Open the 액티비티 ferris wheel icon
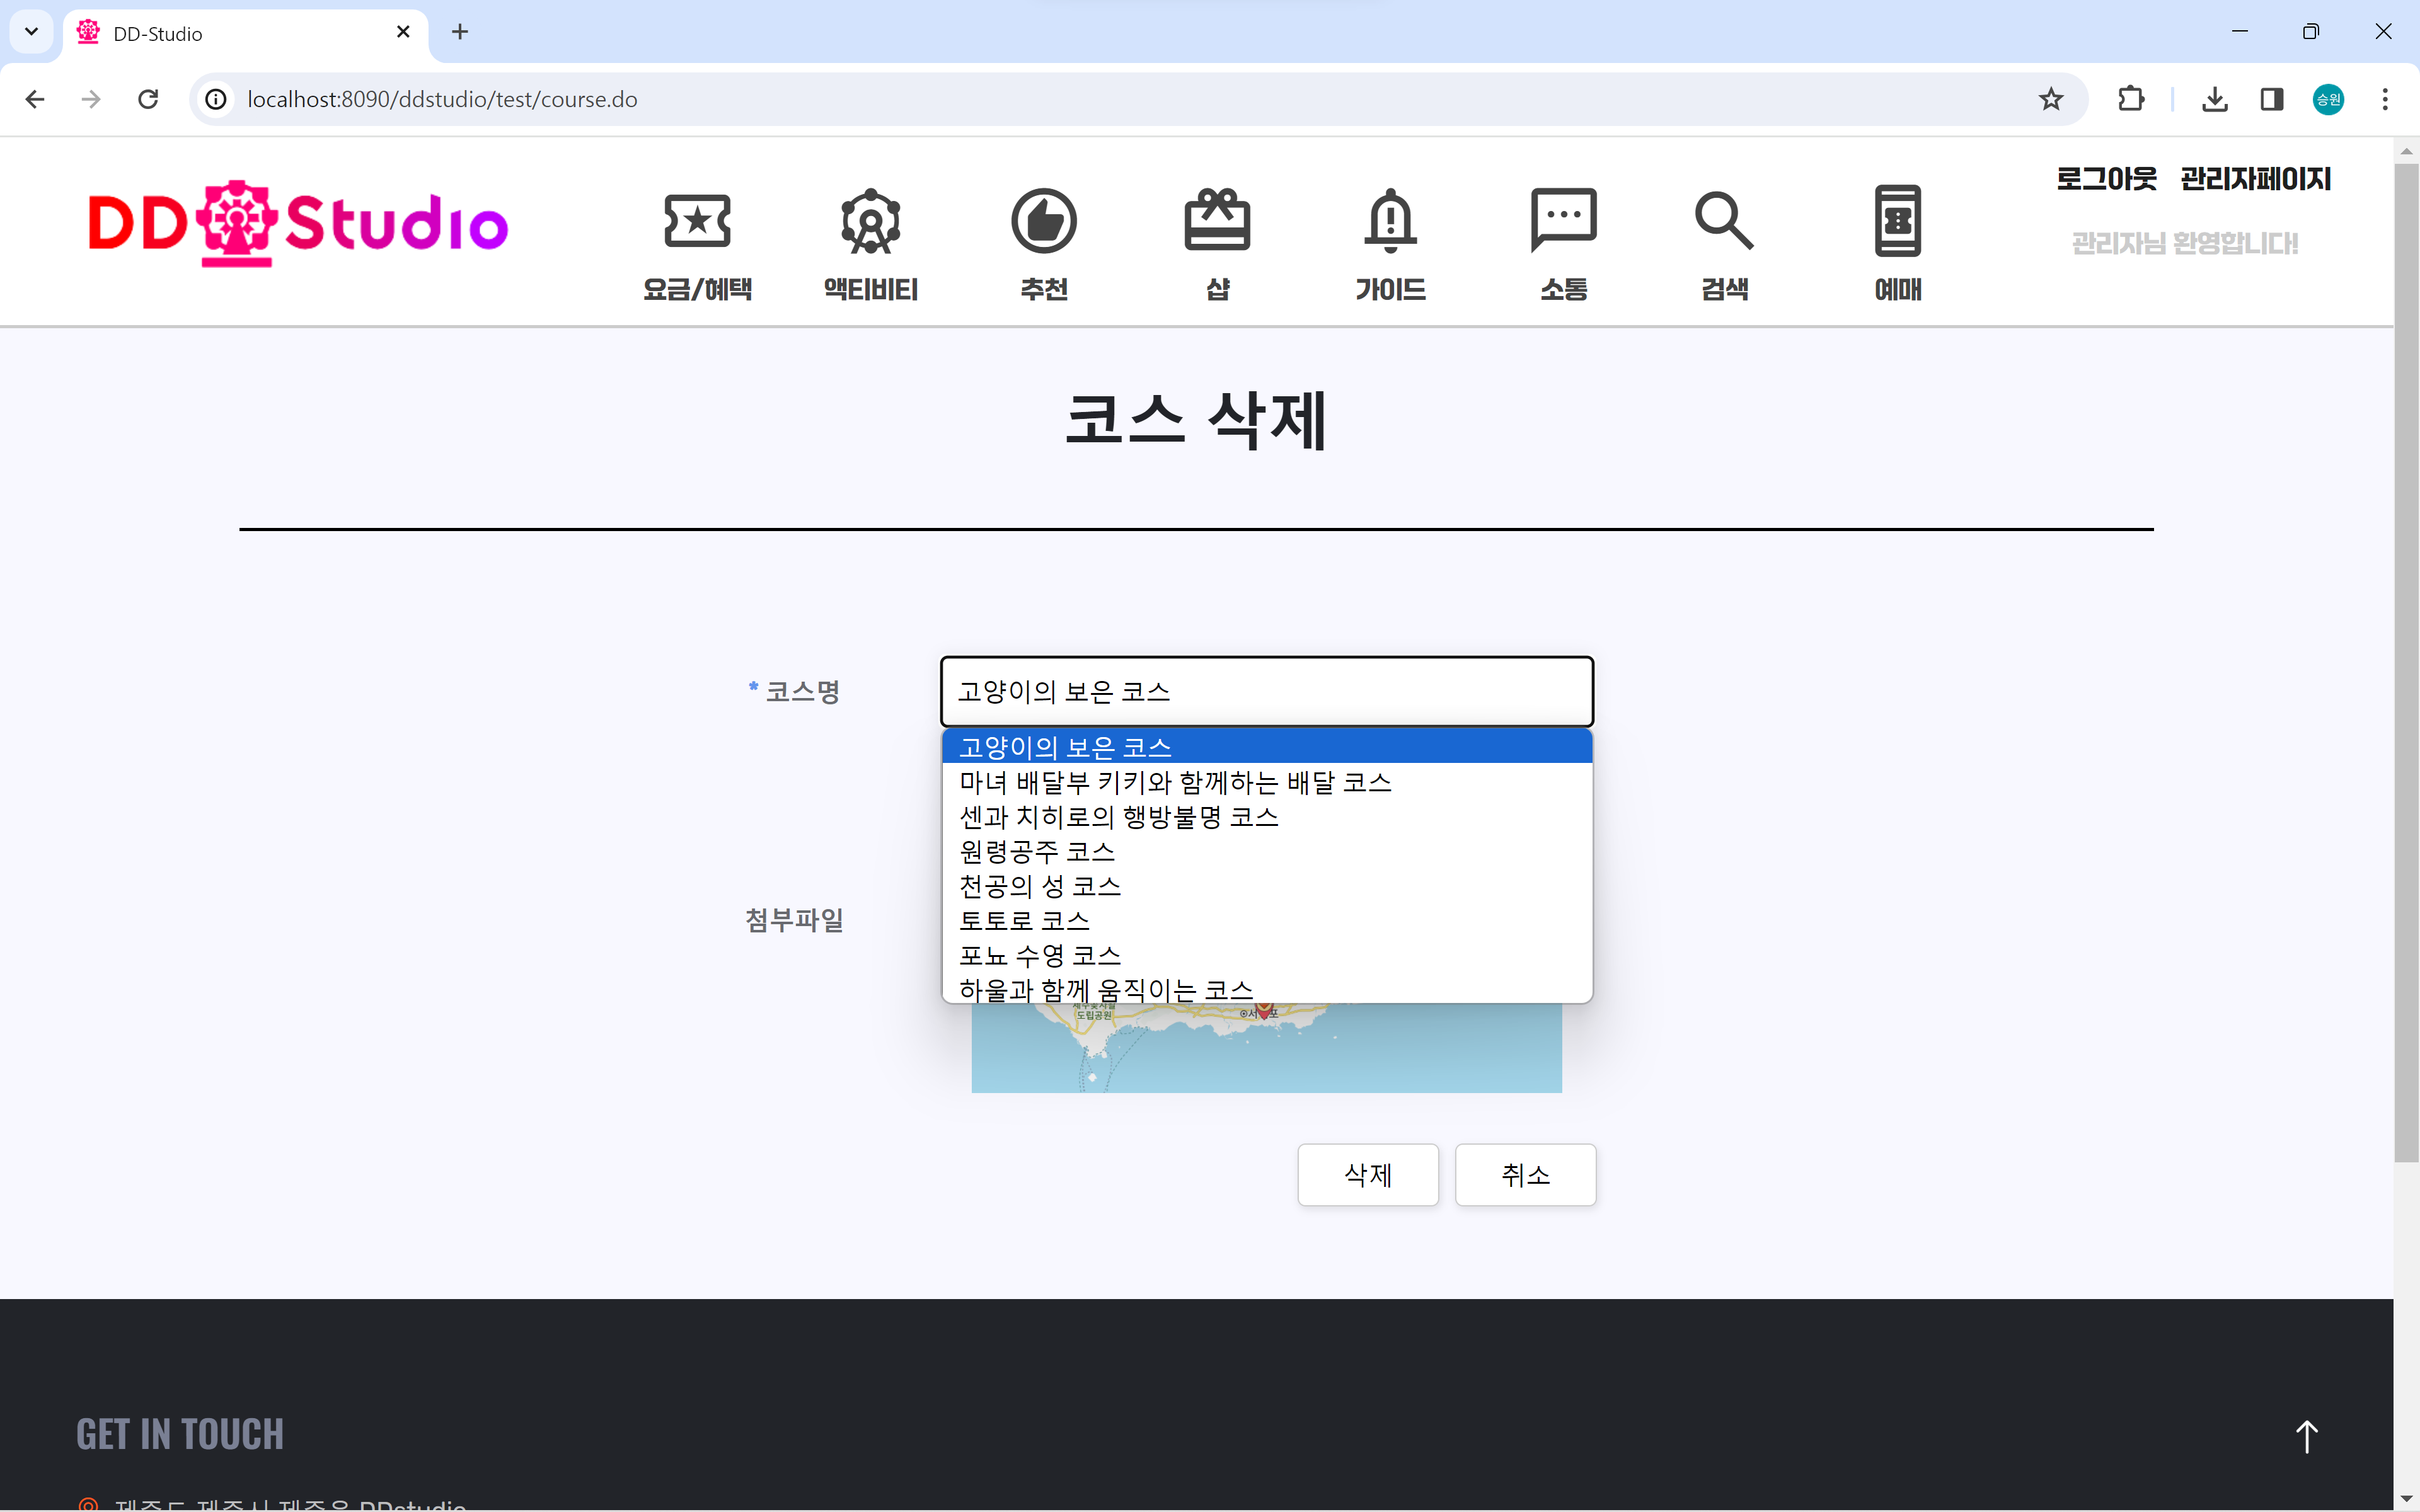The width and height of the screenshot is (2420, 1512). (x=870, y=221)
